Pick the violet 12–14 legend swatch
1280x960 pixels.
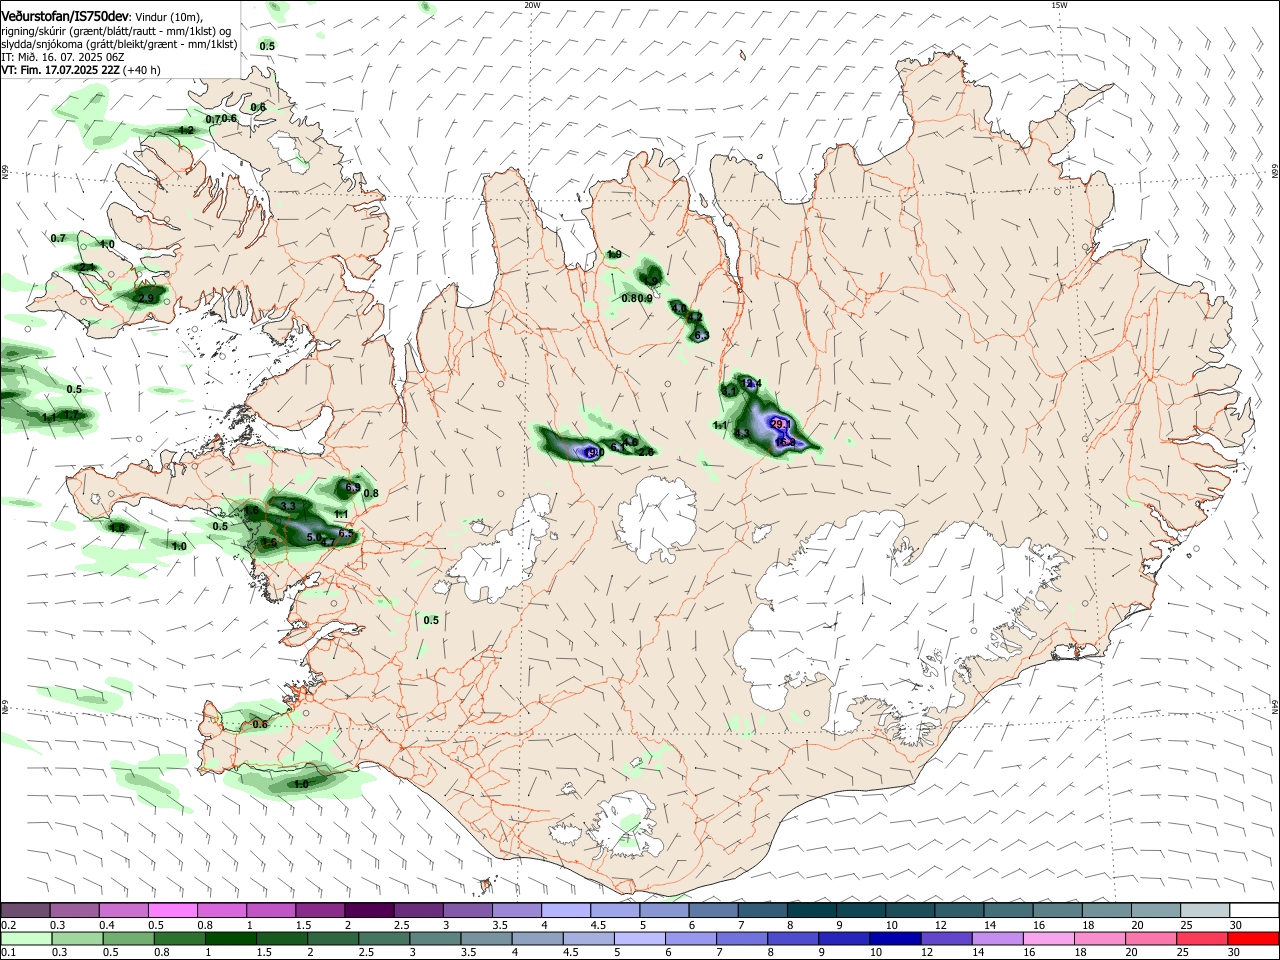(946, 938)
